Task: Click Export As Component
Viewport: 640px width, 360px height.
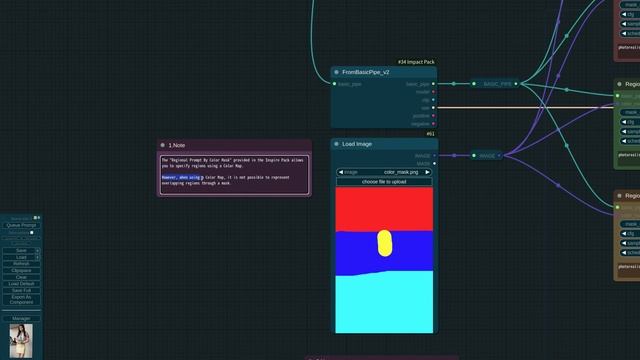Action: pyautogui.click(x=21, y=300)
